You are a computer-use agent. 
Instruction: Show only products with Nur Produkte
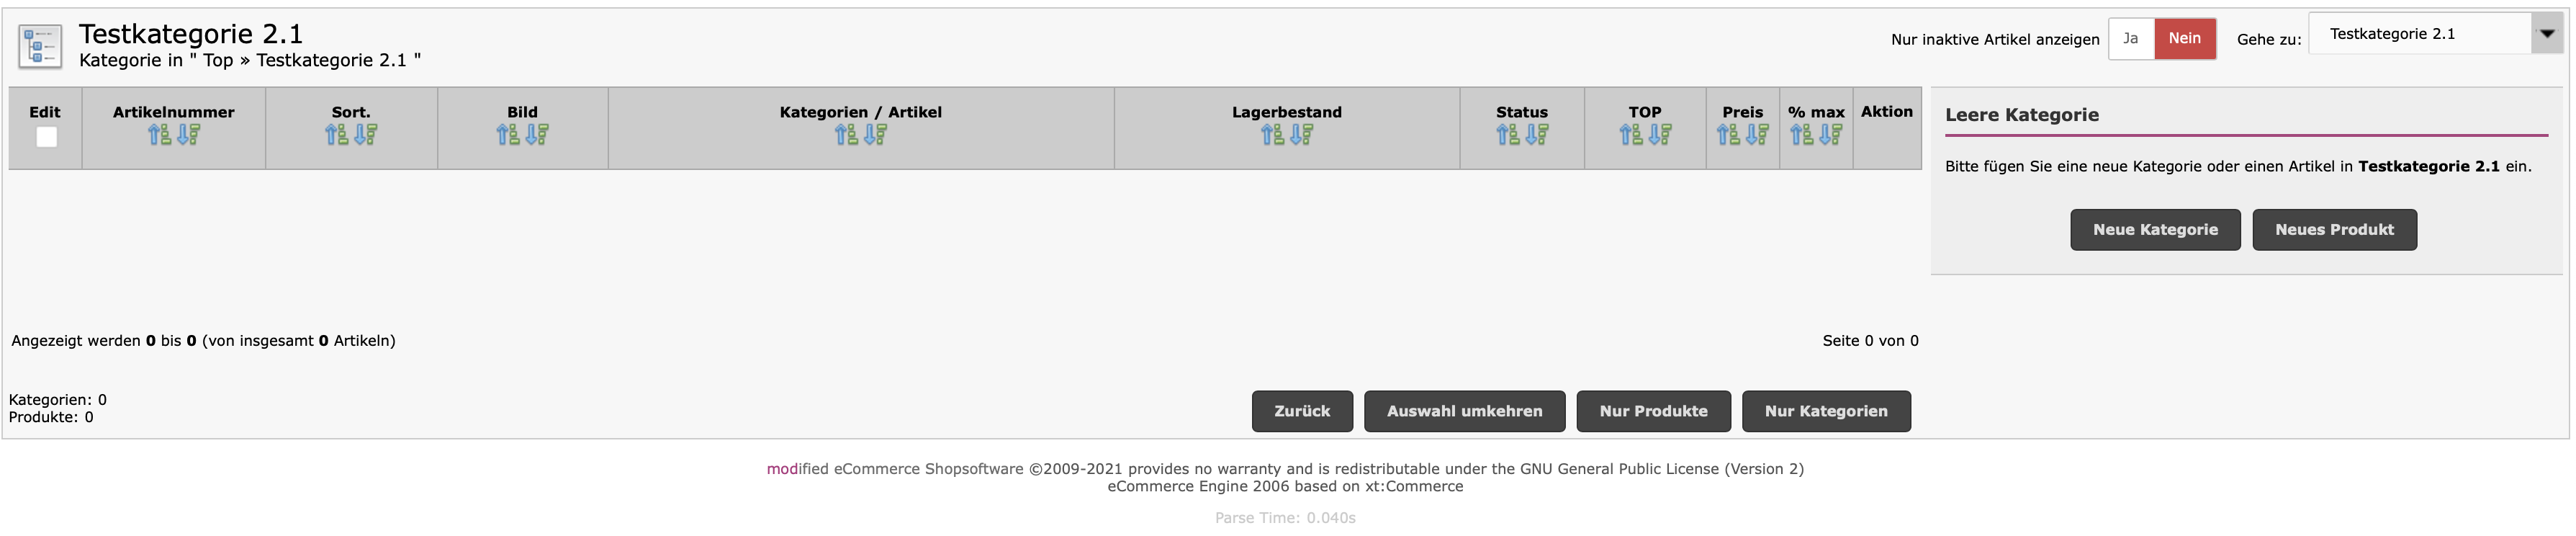tap(1653, 411)
